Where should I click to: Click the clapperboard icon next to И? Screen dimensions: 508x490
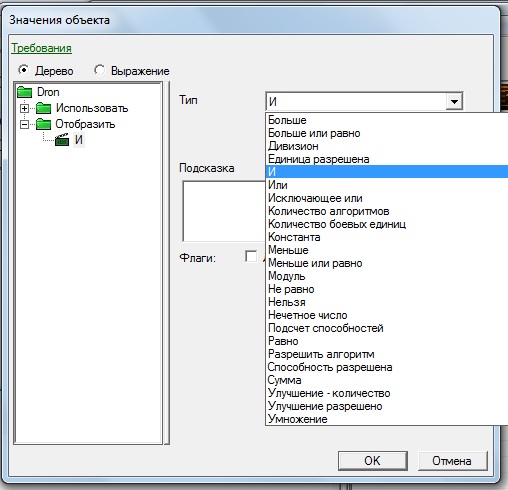point(62,140)
